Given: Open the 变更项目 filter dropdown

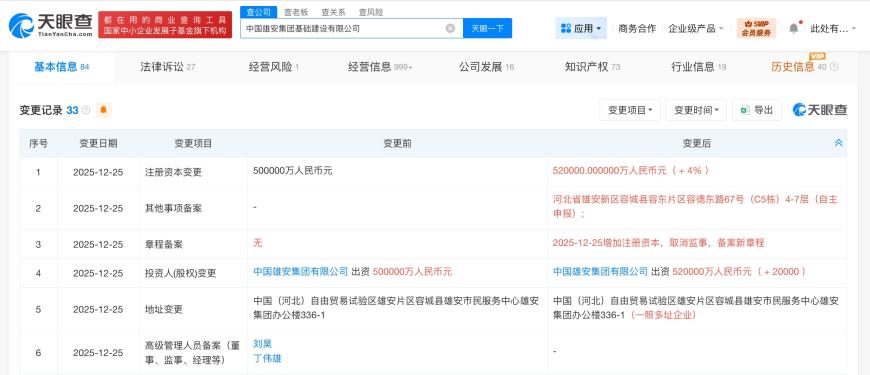Looking at the screenshot, I should (x=630, y=110).
